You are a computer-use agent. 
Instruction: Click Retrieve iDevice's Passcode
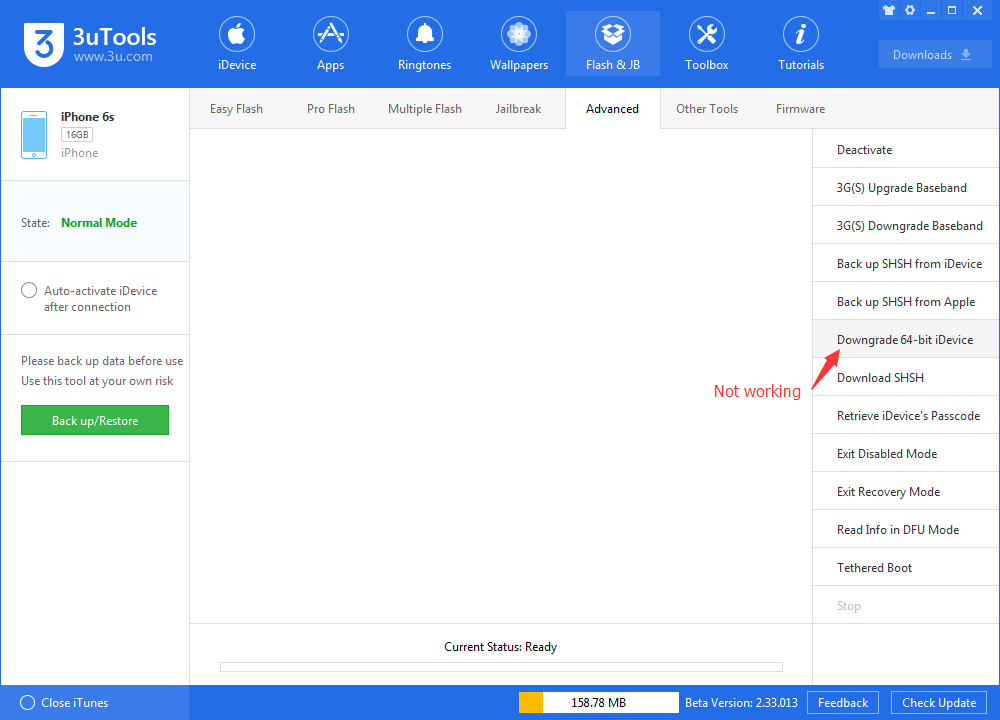[906, 416]
